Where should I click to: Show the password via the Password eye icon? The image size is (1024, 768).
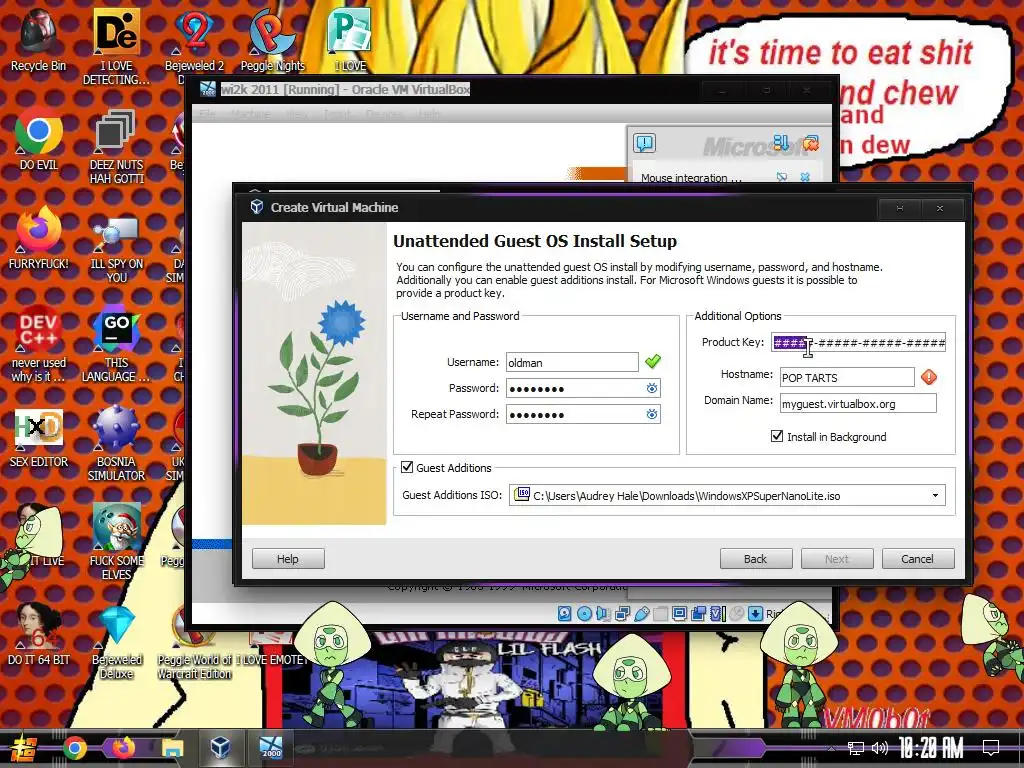coord(652,389)
